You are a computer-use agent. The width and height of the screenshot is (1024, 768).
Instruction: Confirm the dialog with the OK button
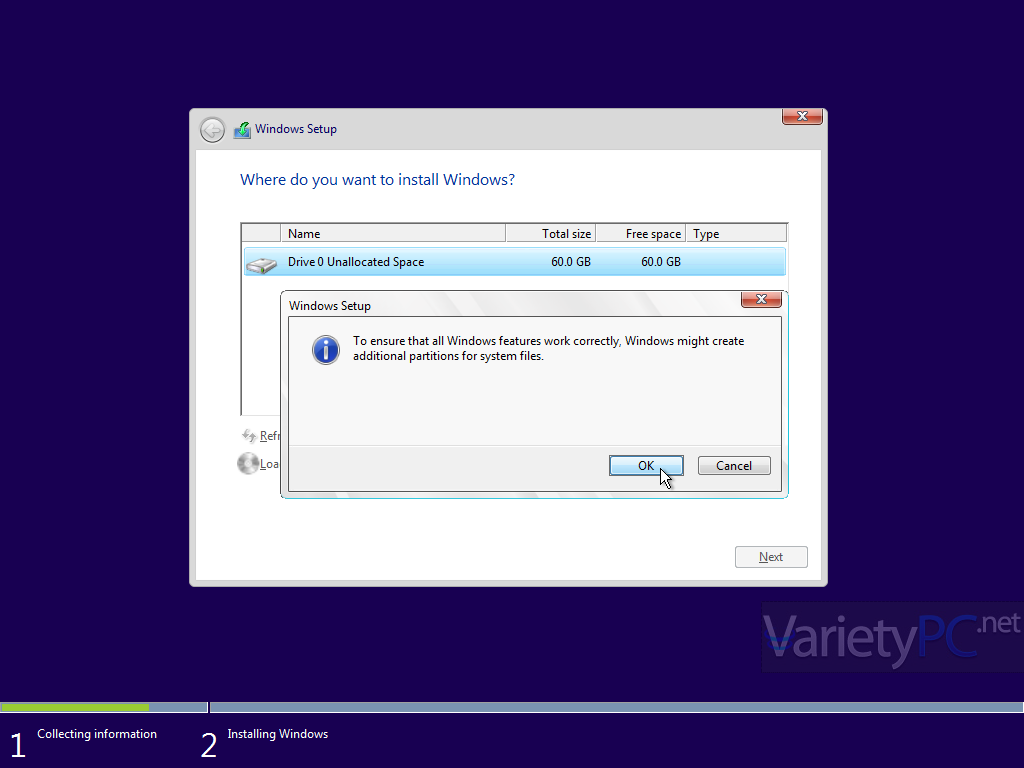(x=646, y=466)
